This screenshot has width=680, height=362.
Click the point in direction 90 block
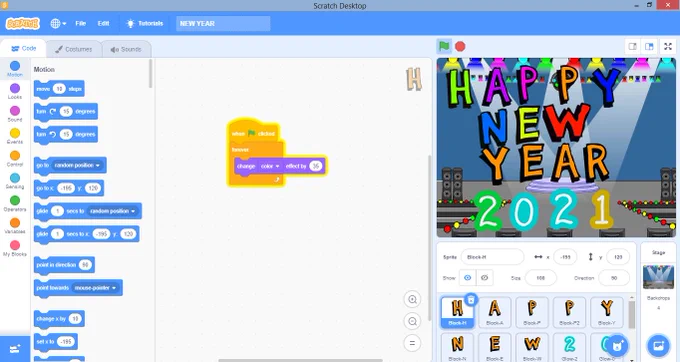(x=64, y=265)
